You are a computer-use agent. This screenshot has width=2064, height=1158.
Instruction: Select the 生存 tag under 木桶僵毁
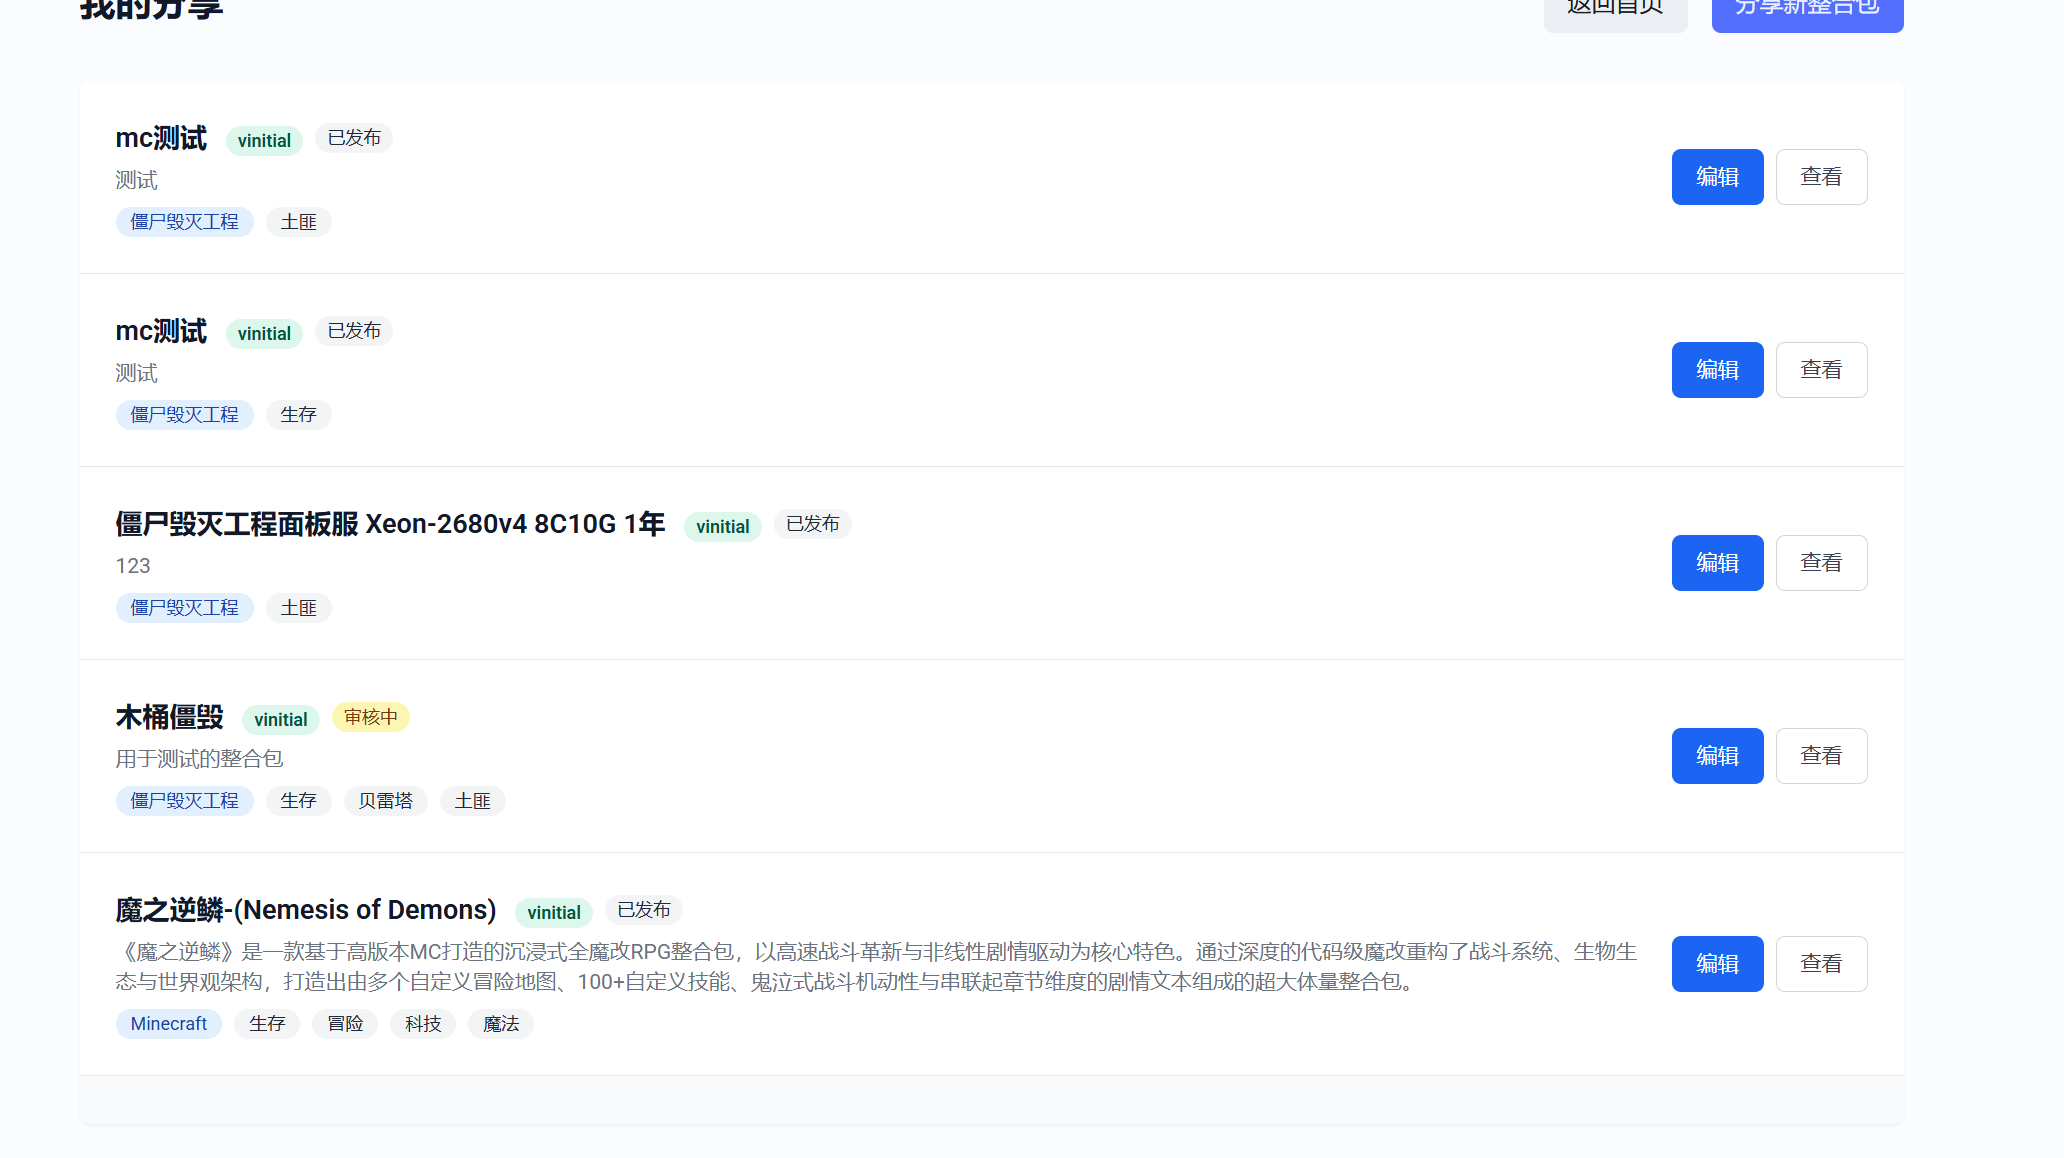point(299,801)
